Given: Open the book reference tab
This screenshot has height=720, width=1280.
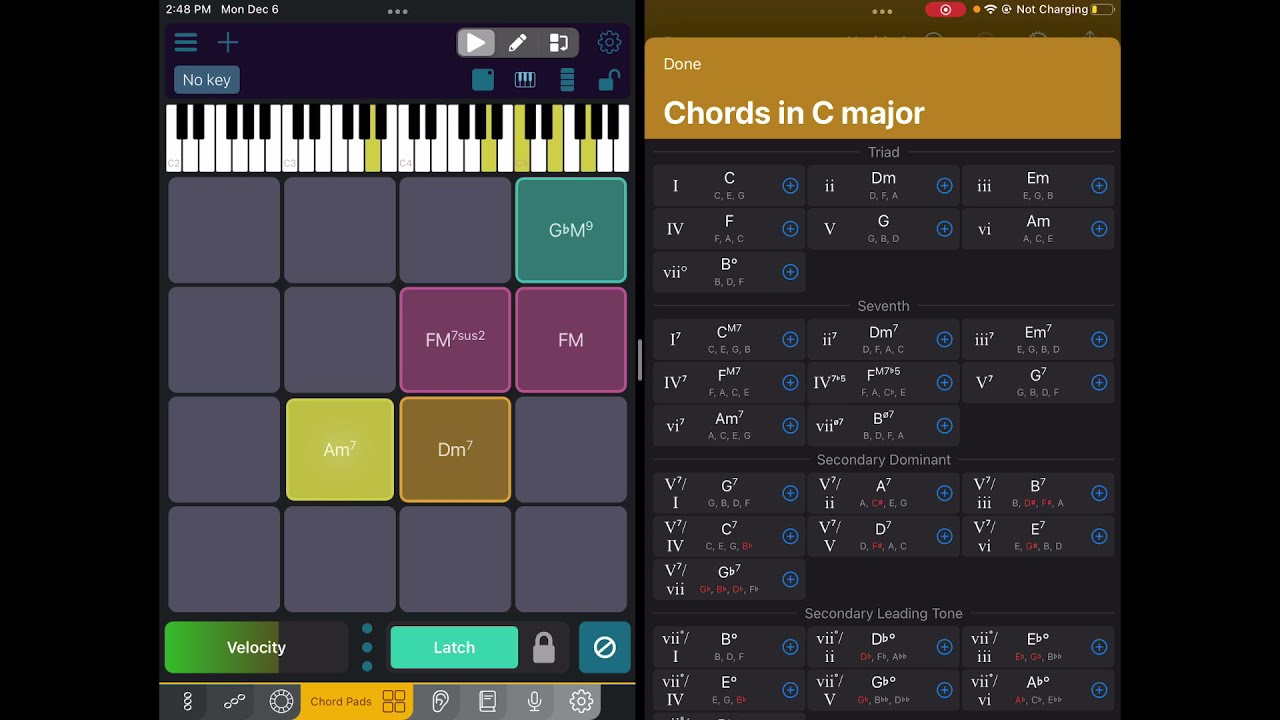Looking at the screenshot, I should [x=487, y=702].
